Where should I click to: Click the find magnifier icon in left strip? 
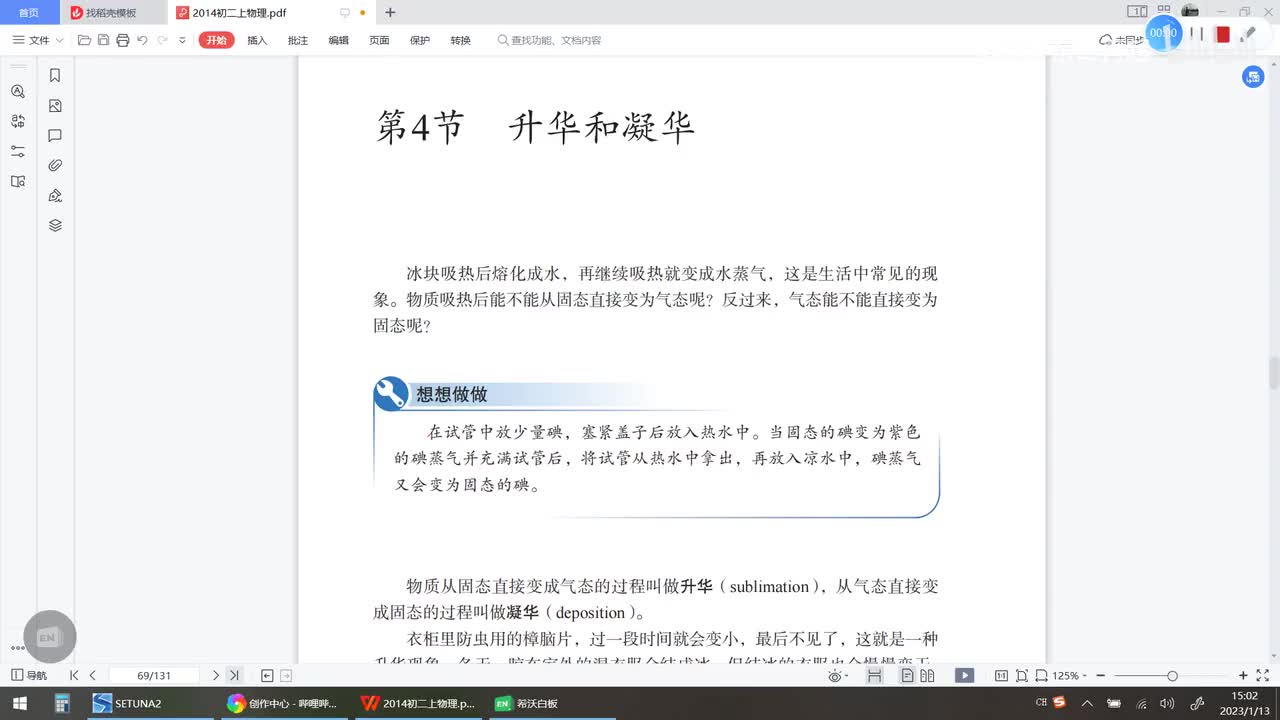pos(17,91)
